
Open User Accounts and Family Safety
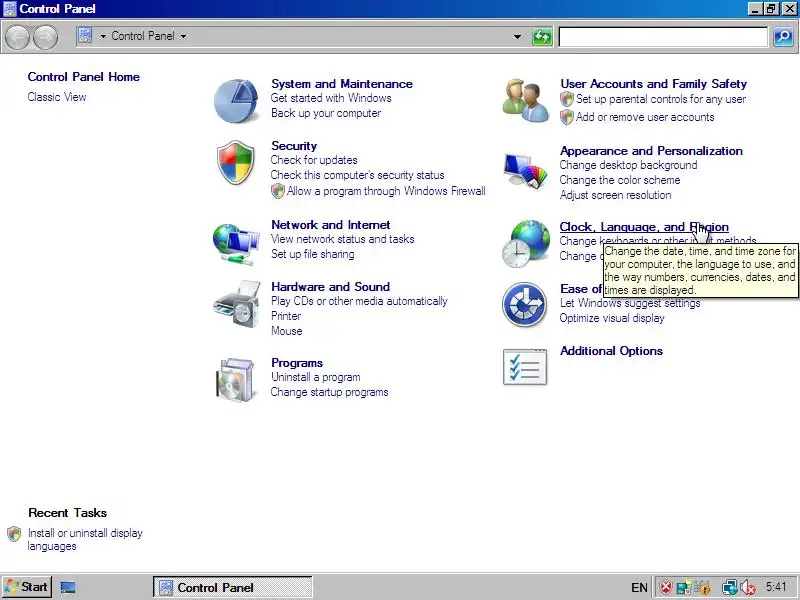653,84
